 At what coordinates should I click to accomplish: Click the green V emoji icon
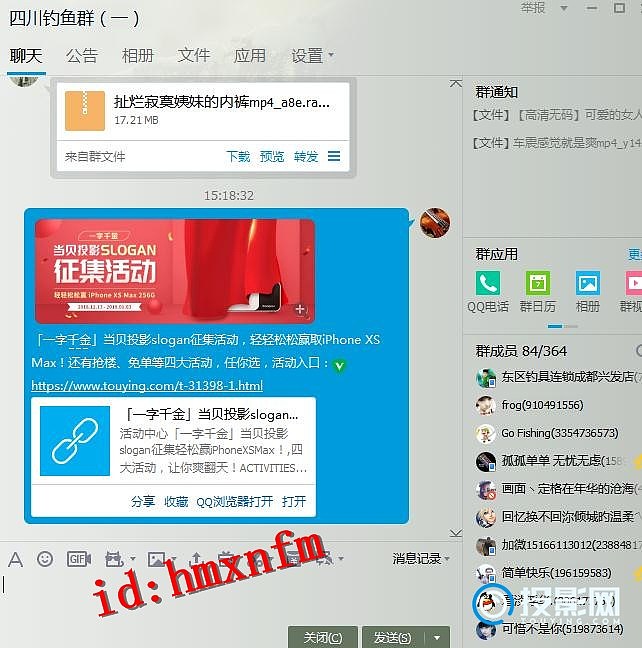(x=339, y=365)
